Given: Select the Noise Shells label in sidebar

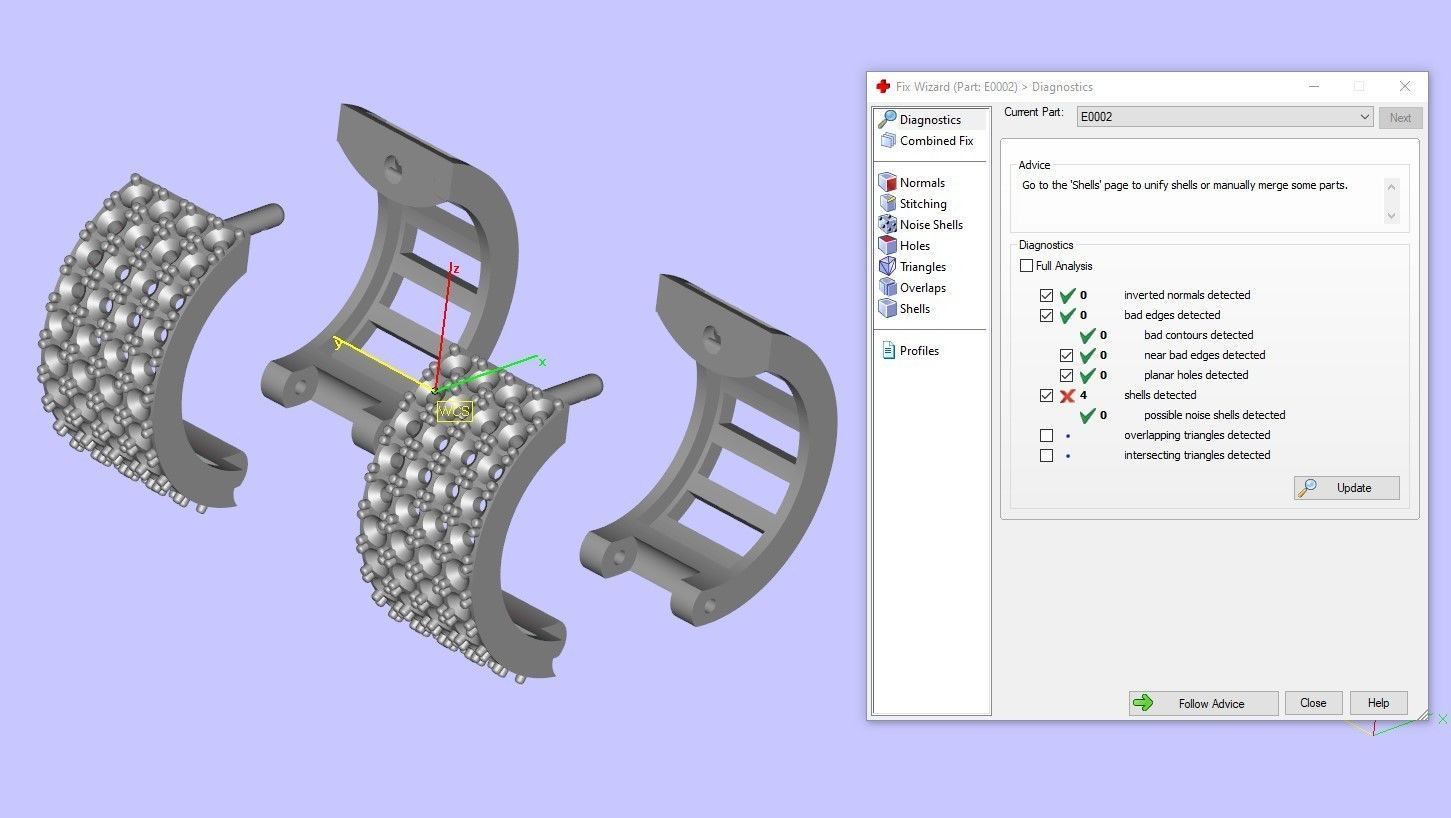Looking at the screenshot, I should click(x=931, y=224).
